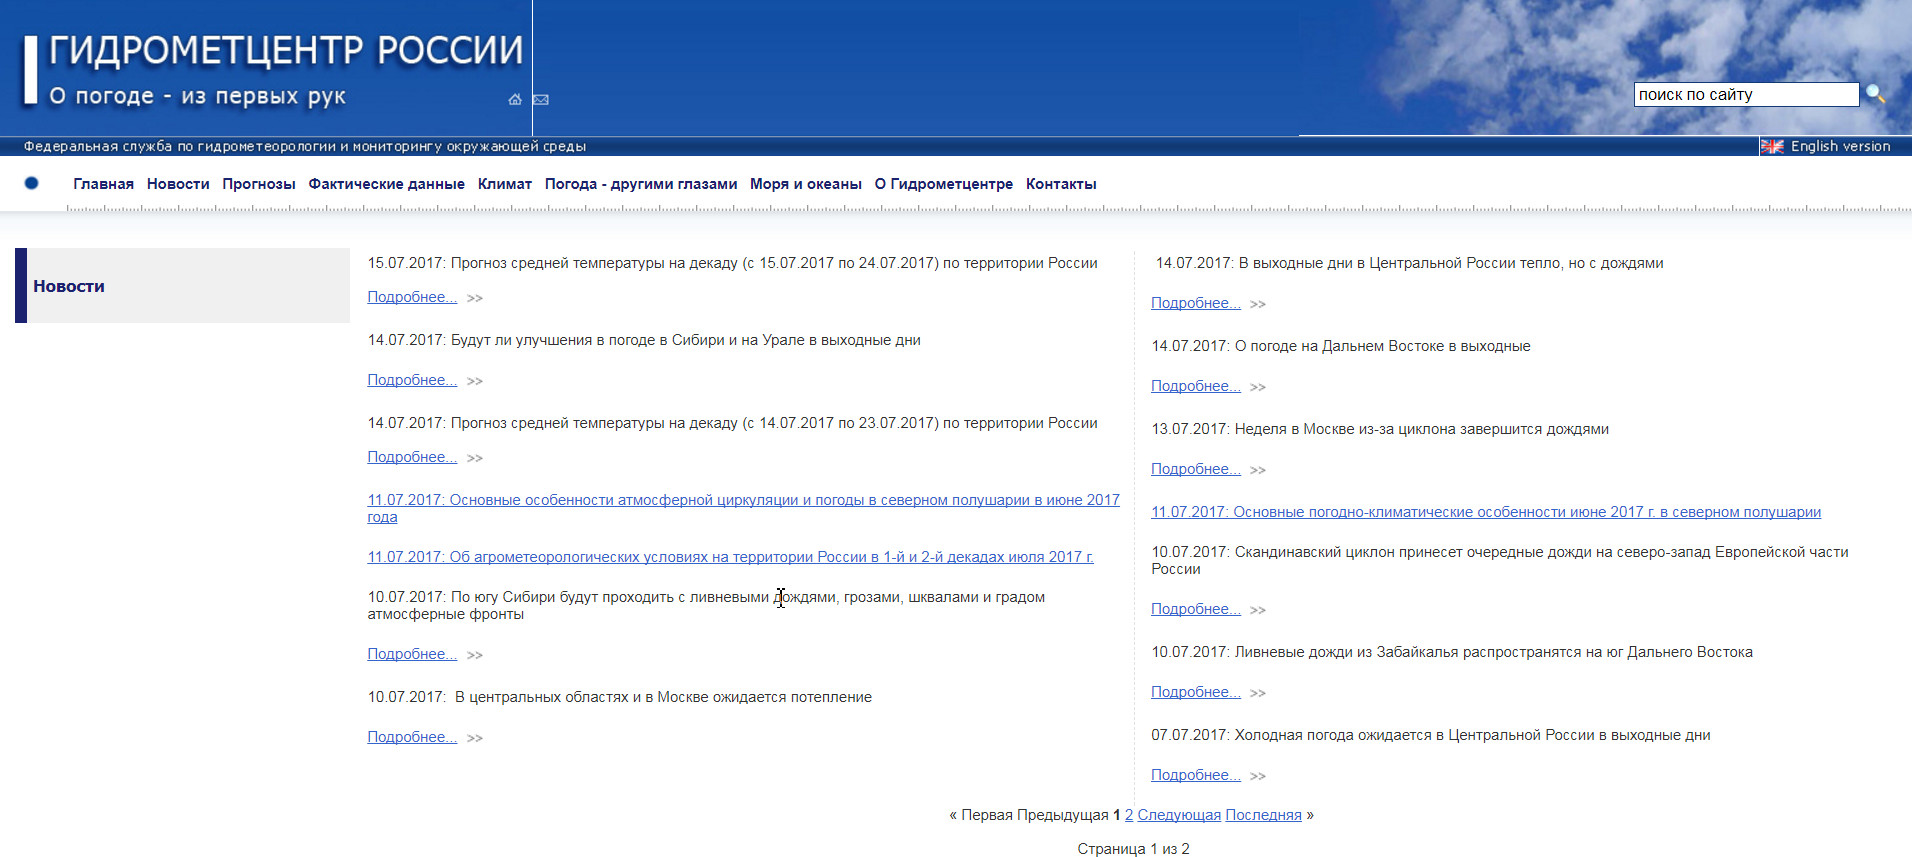Select Новости in the left sidebar
Image resolution: width=1912 pixels, height=857 pixels.
click(x=69, y=286)
